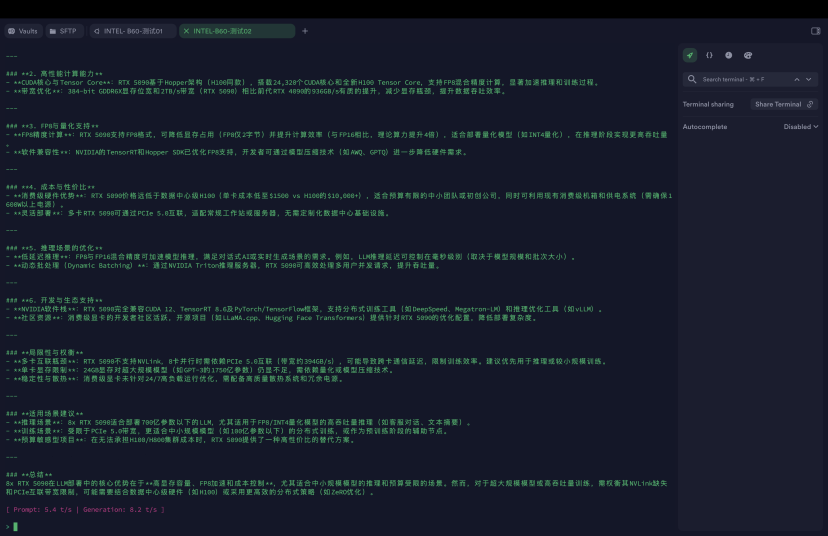Open the Vaults tab
The height and width of the screenshot is (536, 828).
23,31
